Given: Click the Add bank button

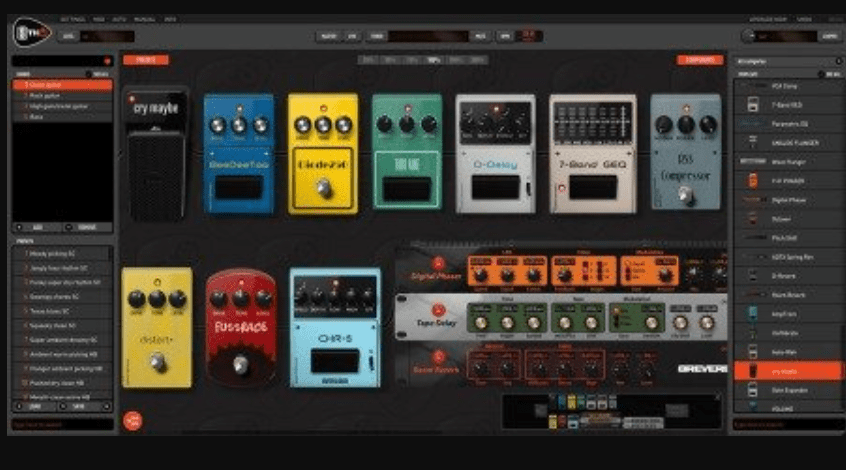Looking at the screenshot, I should coord(37,227).
